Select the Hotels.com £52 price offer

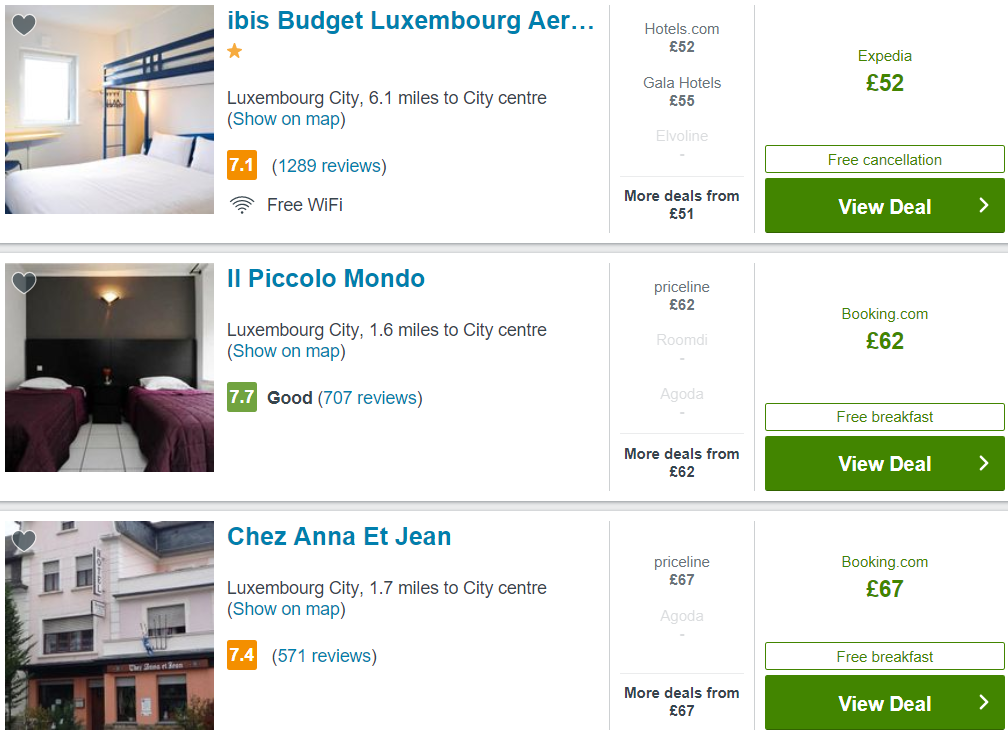click(681, 38)
